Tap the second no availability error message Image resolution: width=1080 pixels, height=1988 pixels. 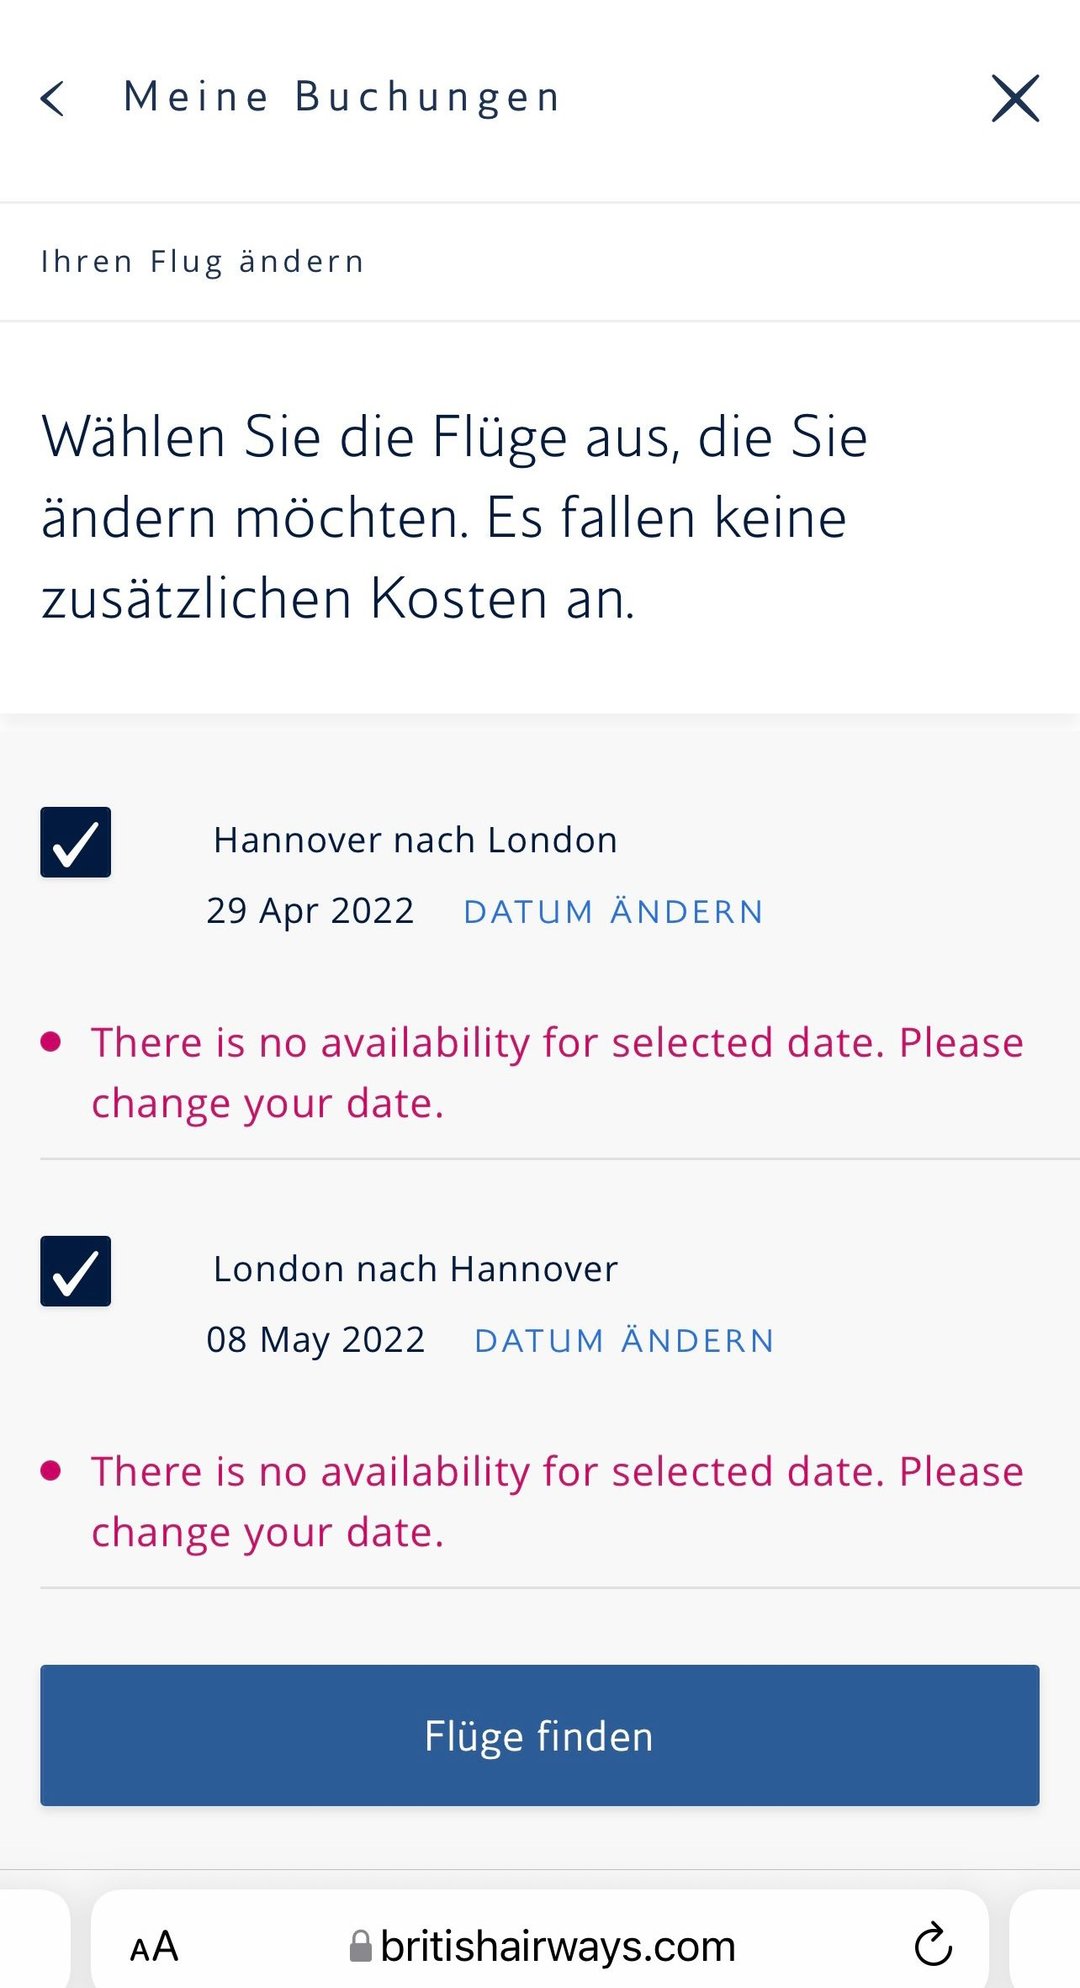(x=557, y=1501)
